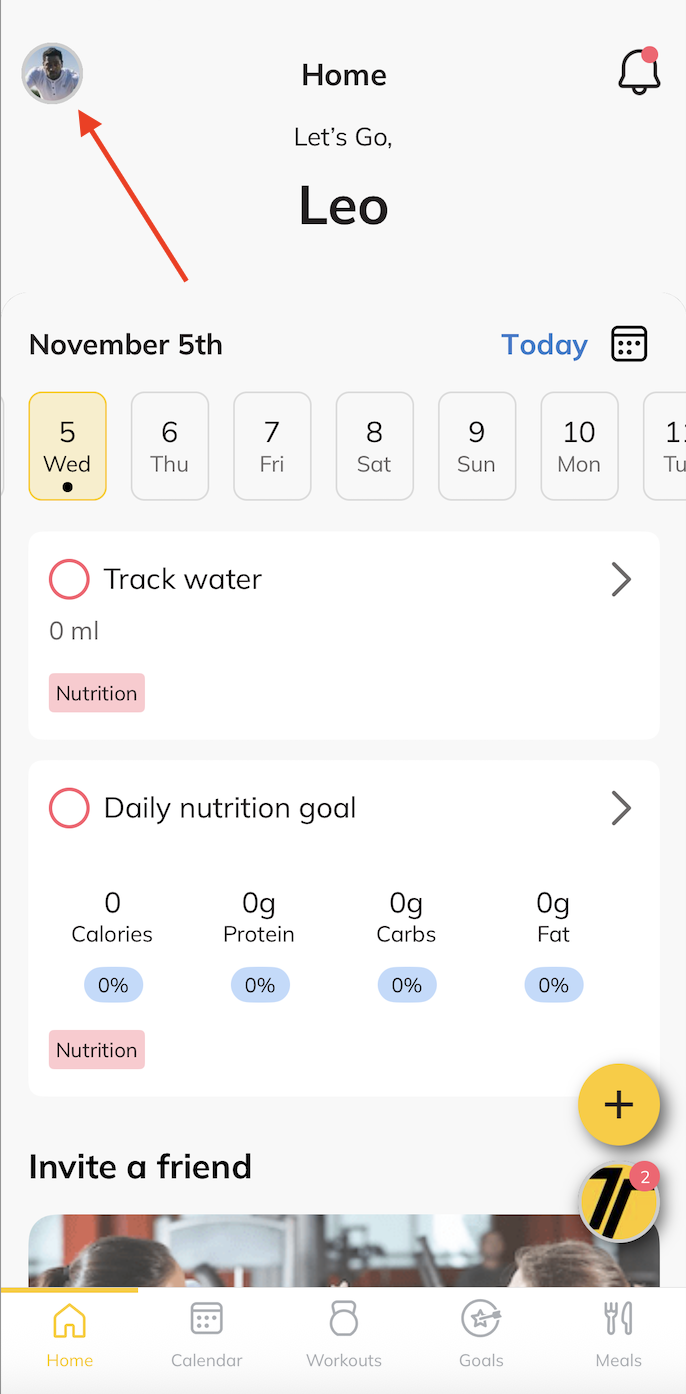The width and height of the screenshot is (686, 1394).
Task: Check off Daily nutrition goal circle
Action: (69, 808)
